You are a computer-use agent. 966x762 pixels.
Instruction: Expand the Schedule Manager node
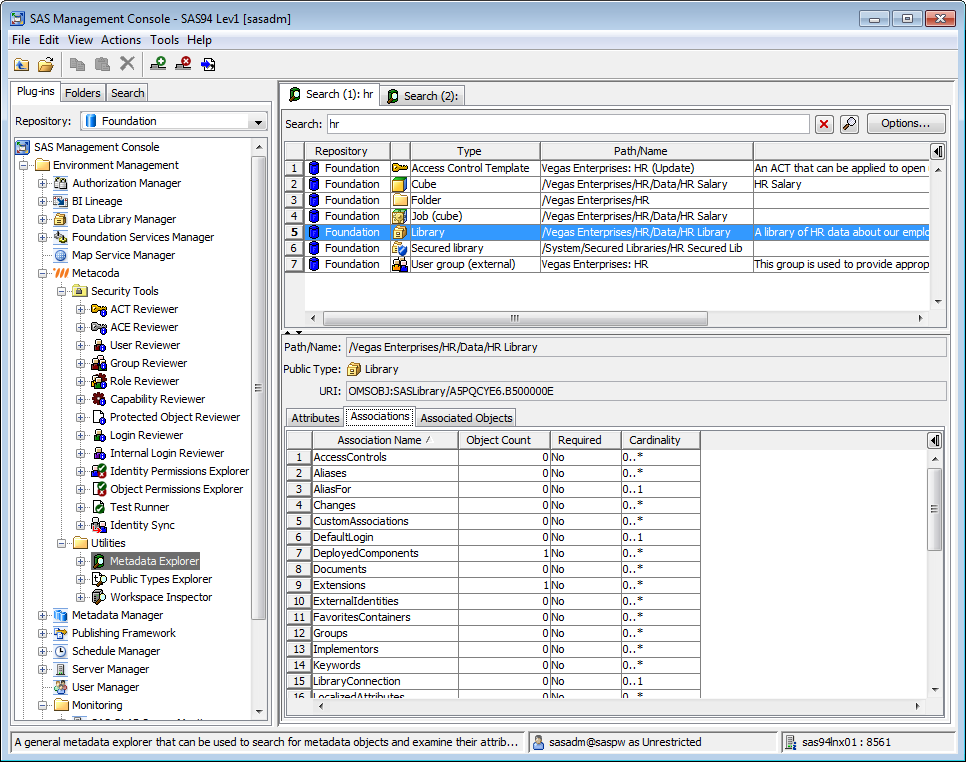coord(43,651)
